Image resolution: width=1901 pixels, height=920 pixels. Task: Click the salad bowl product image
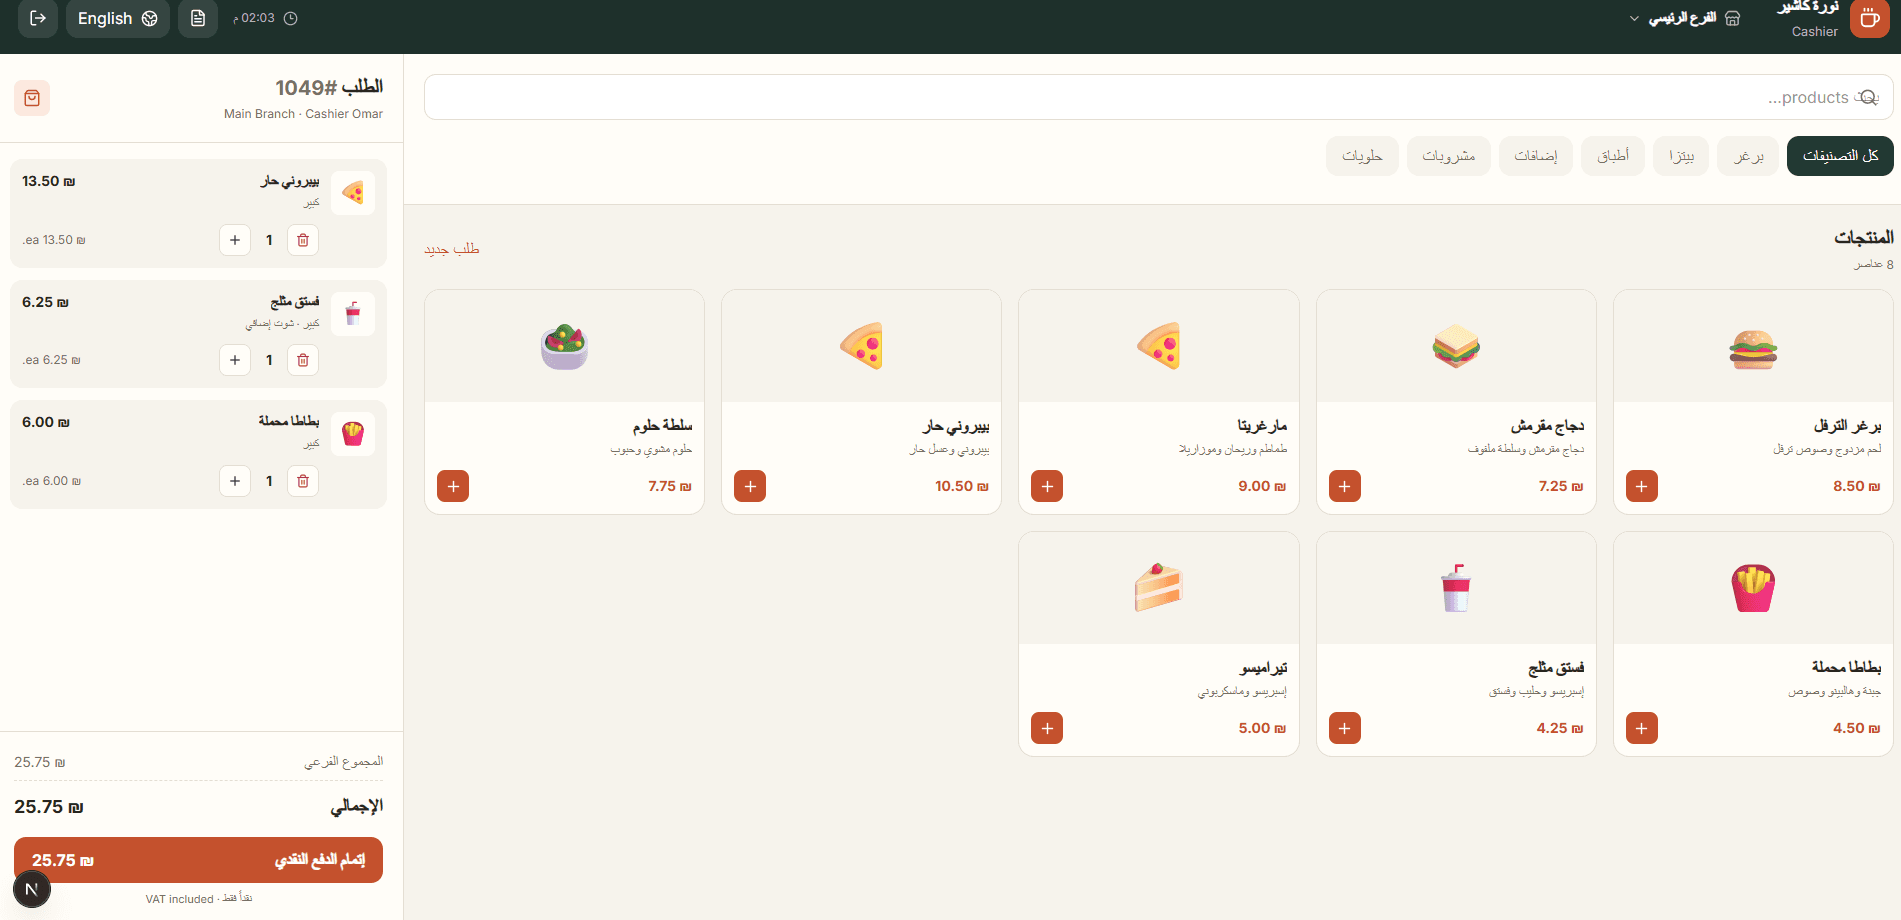(564, 346)
